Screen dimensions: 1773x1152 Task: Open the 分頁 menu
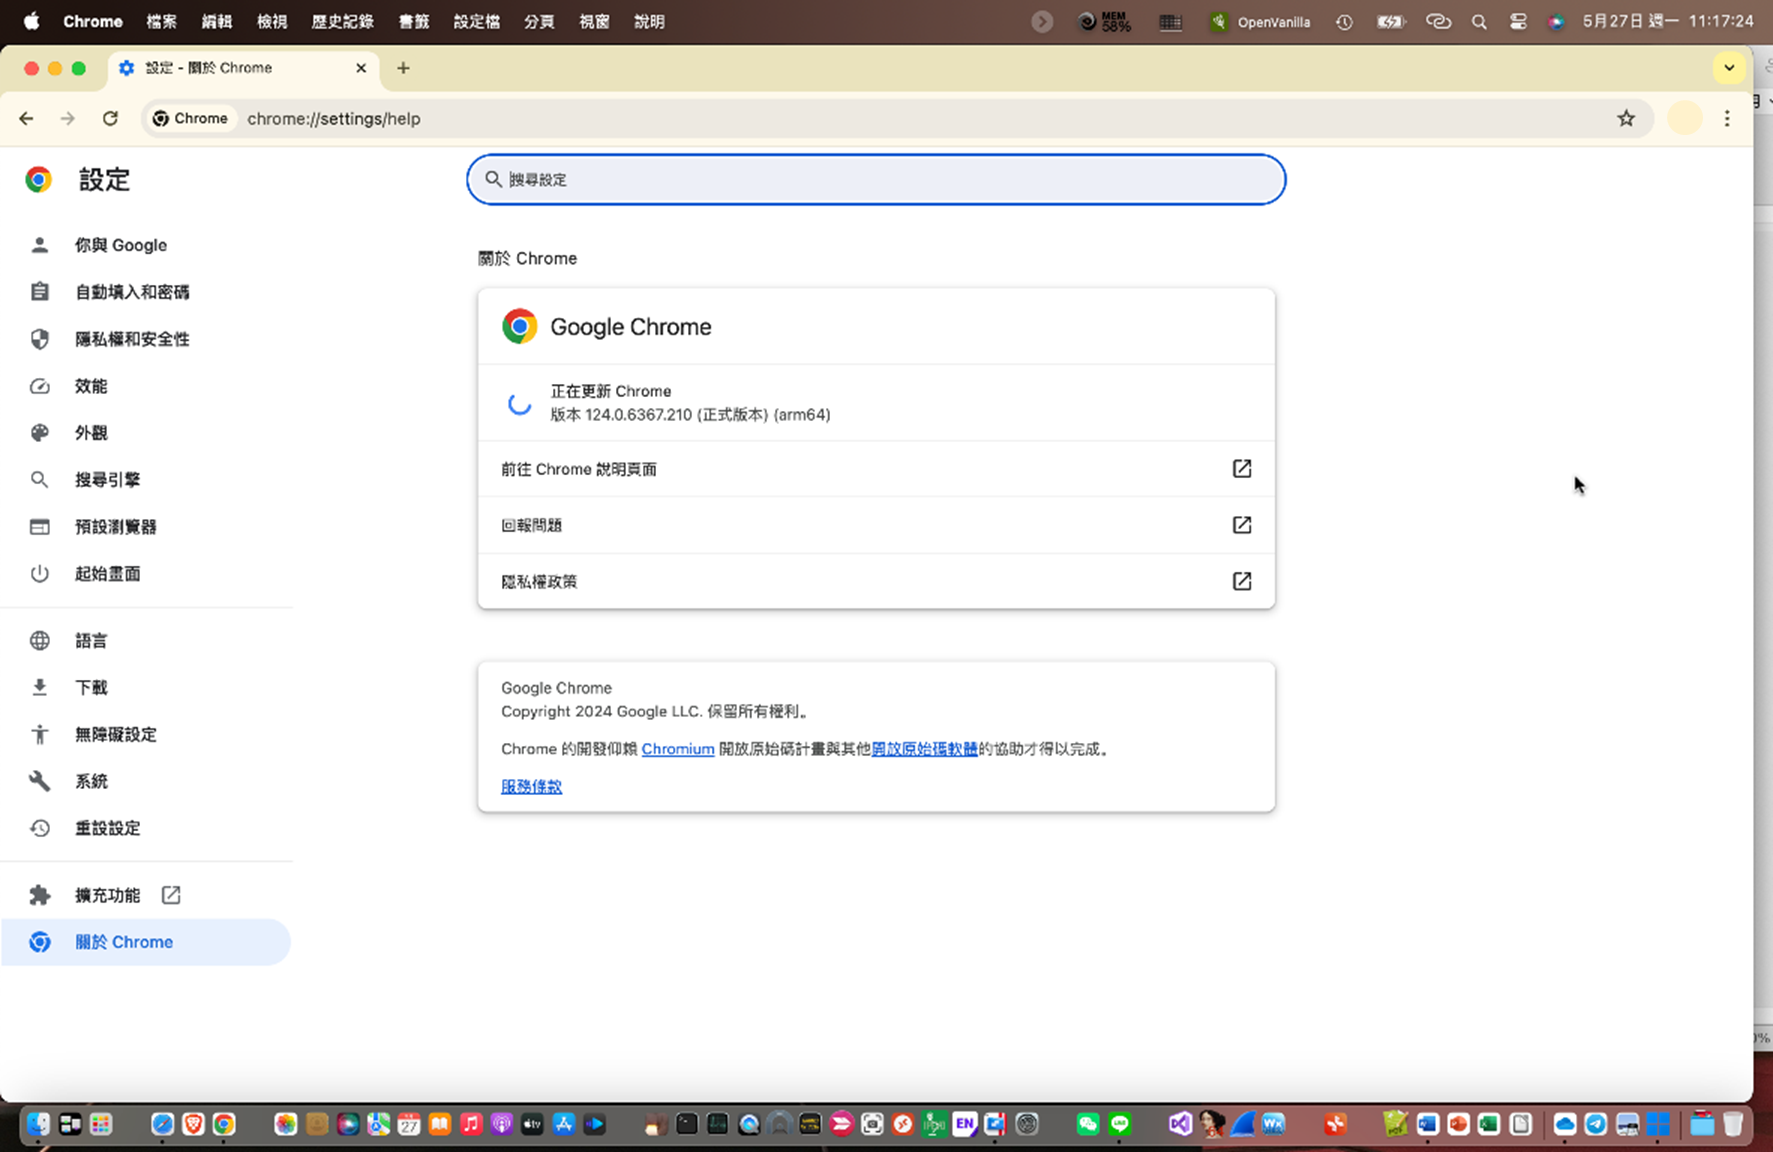(539, 22)
